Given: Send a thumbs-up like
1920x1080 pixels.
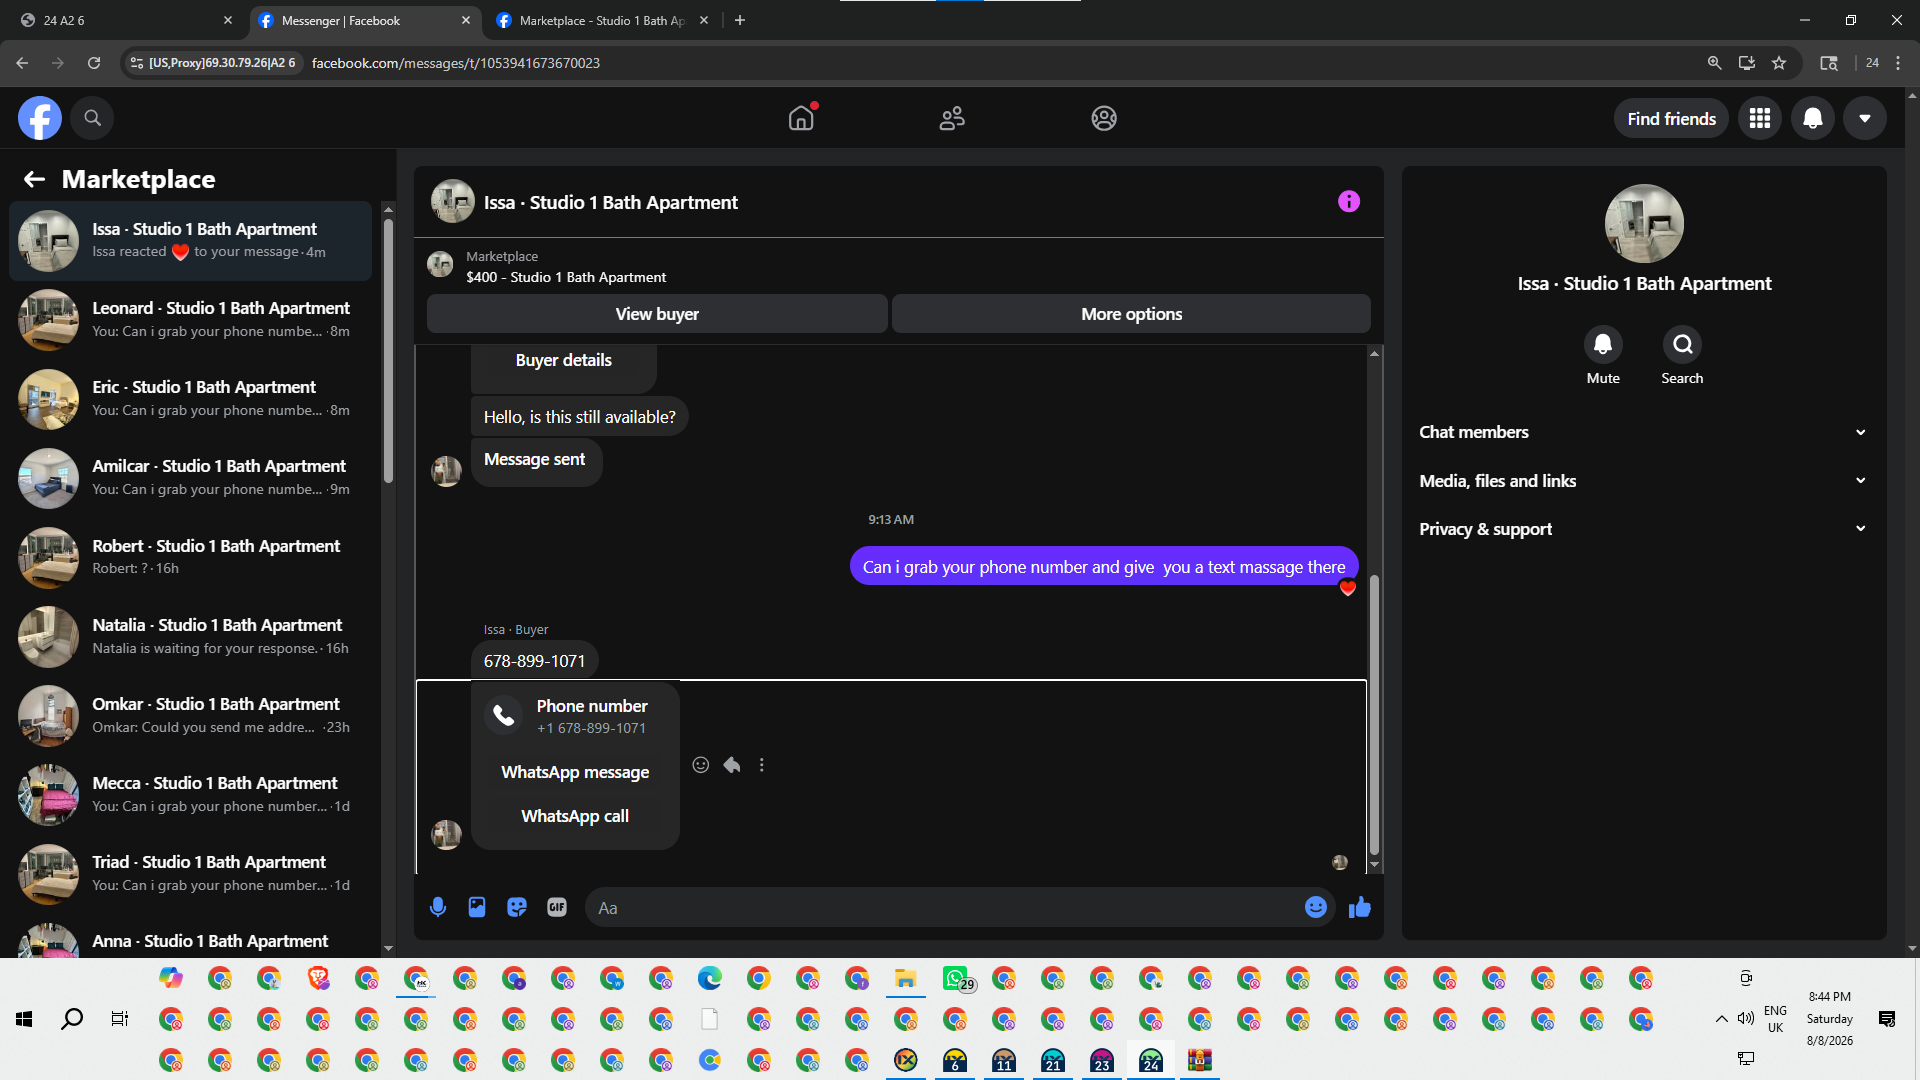Looking at the screenshot, I should [x=1360, y=907].
